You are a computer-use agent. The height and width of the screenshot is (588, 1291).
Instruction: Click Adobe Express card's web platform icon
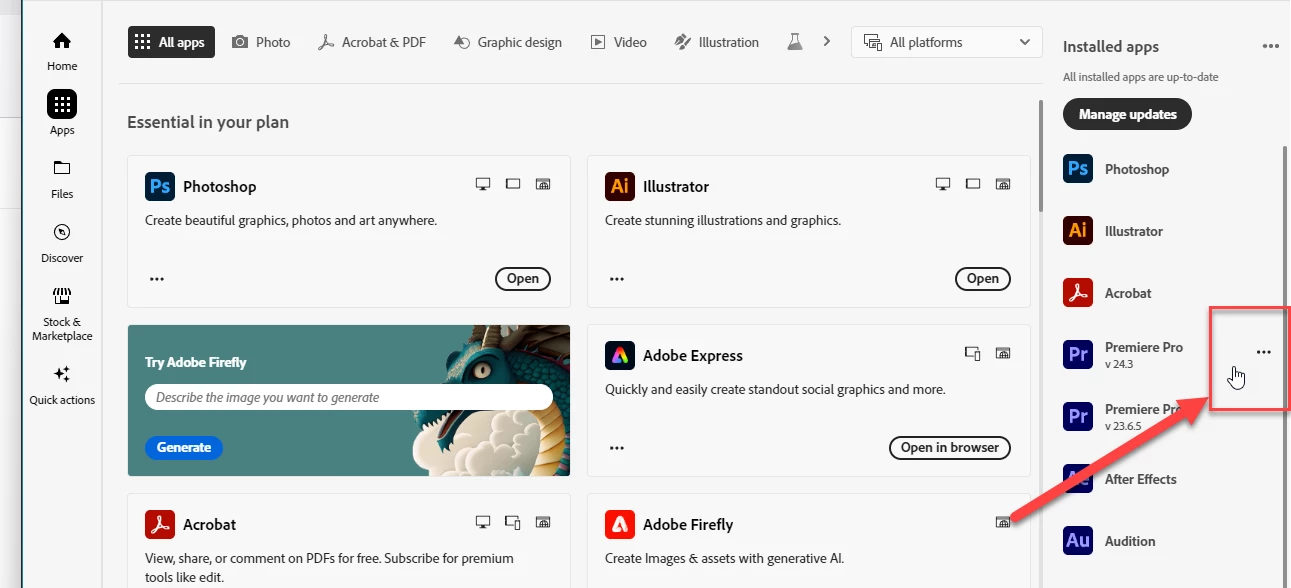coord(1003,353)
